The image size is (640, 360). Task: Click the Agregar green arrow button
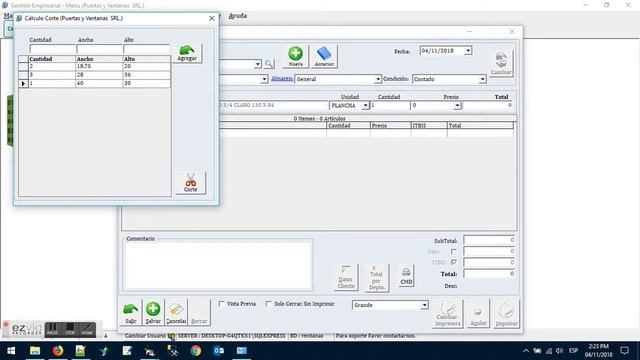187,53
